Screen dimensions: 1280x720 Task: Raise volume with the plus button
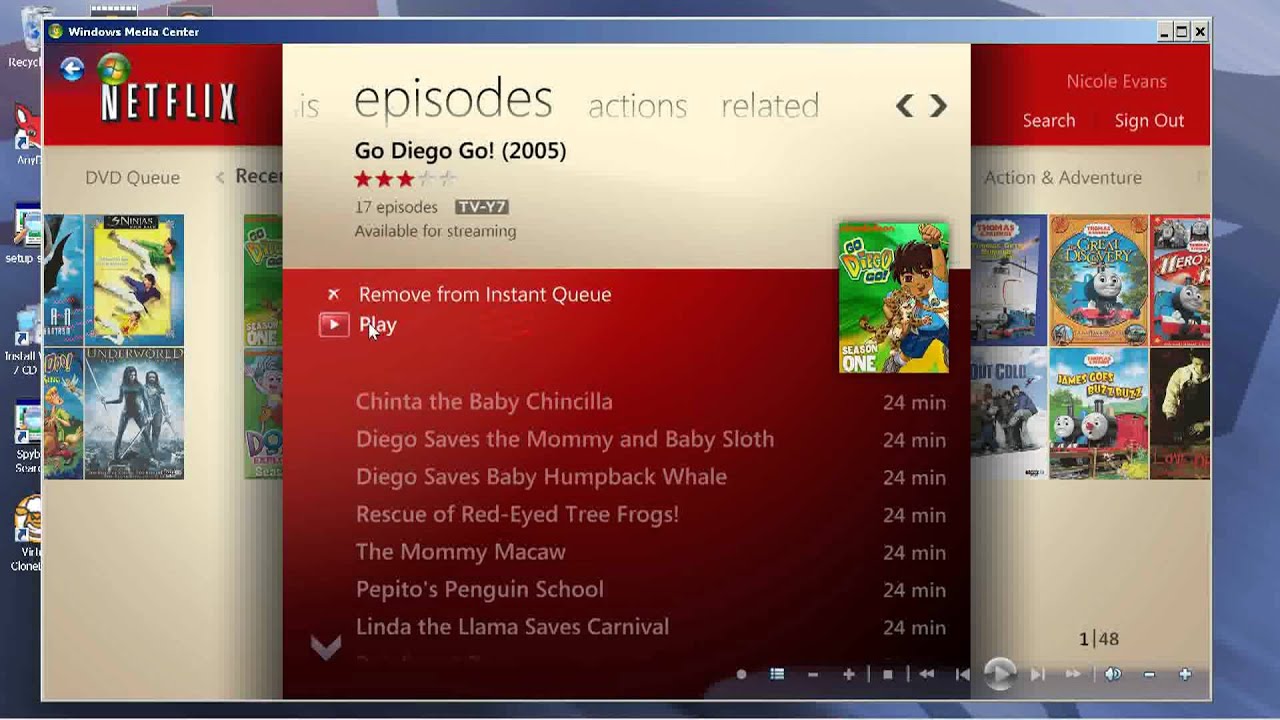tap(1185, 674)
